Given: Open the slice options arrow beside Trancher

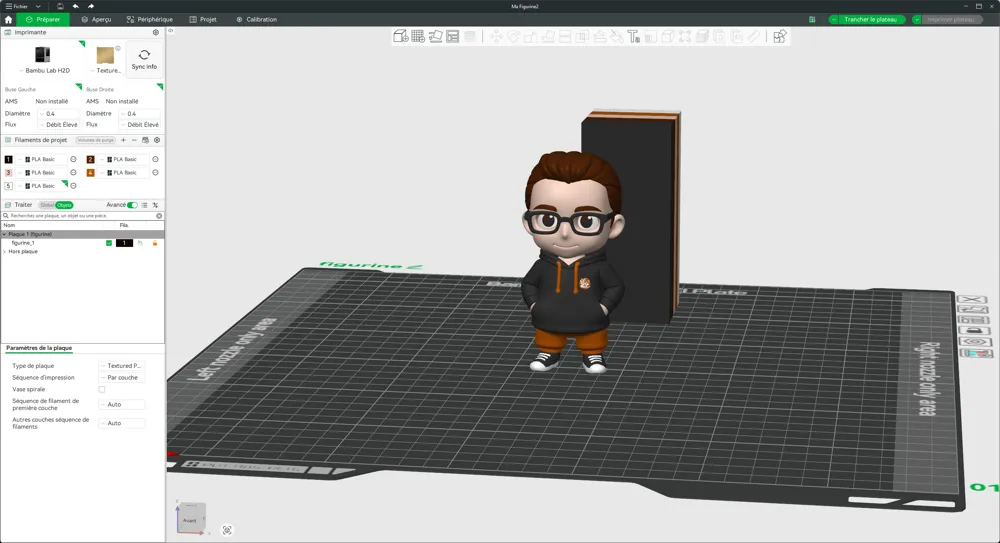Looking at the screenshot, I should 833,20.
